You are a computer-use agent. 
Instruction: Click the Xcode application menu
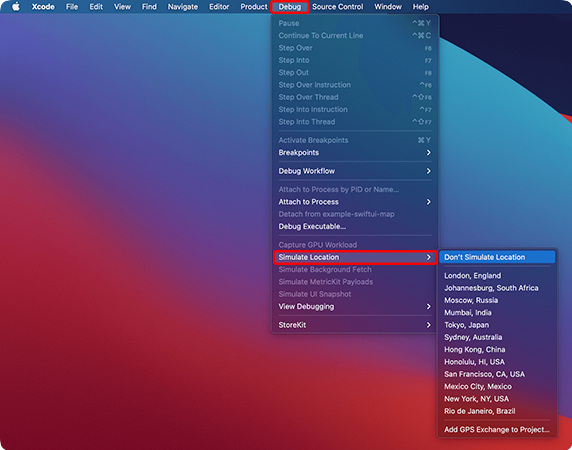pyautogui.click(x=43, y=7)
